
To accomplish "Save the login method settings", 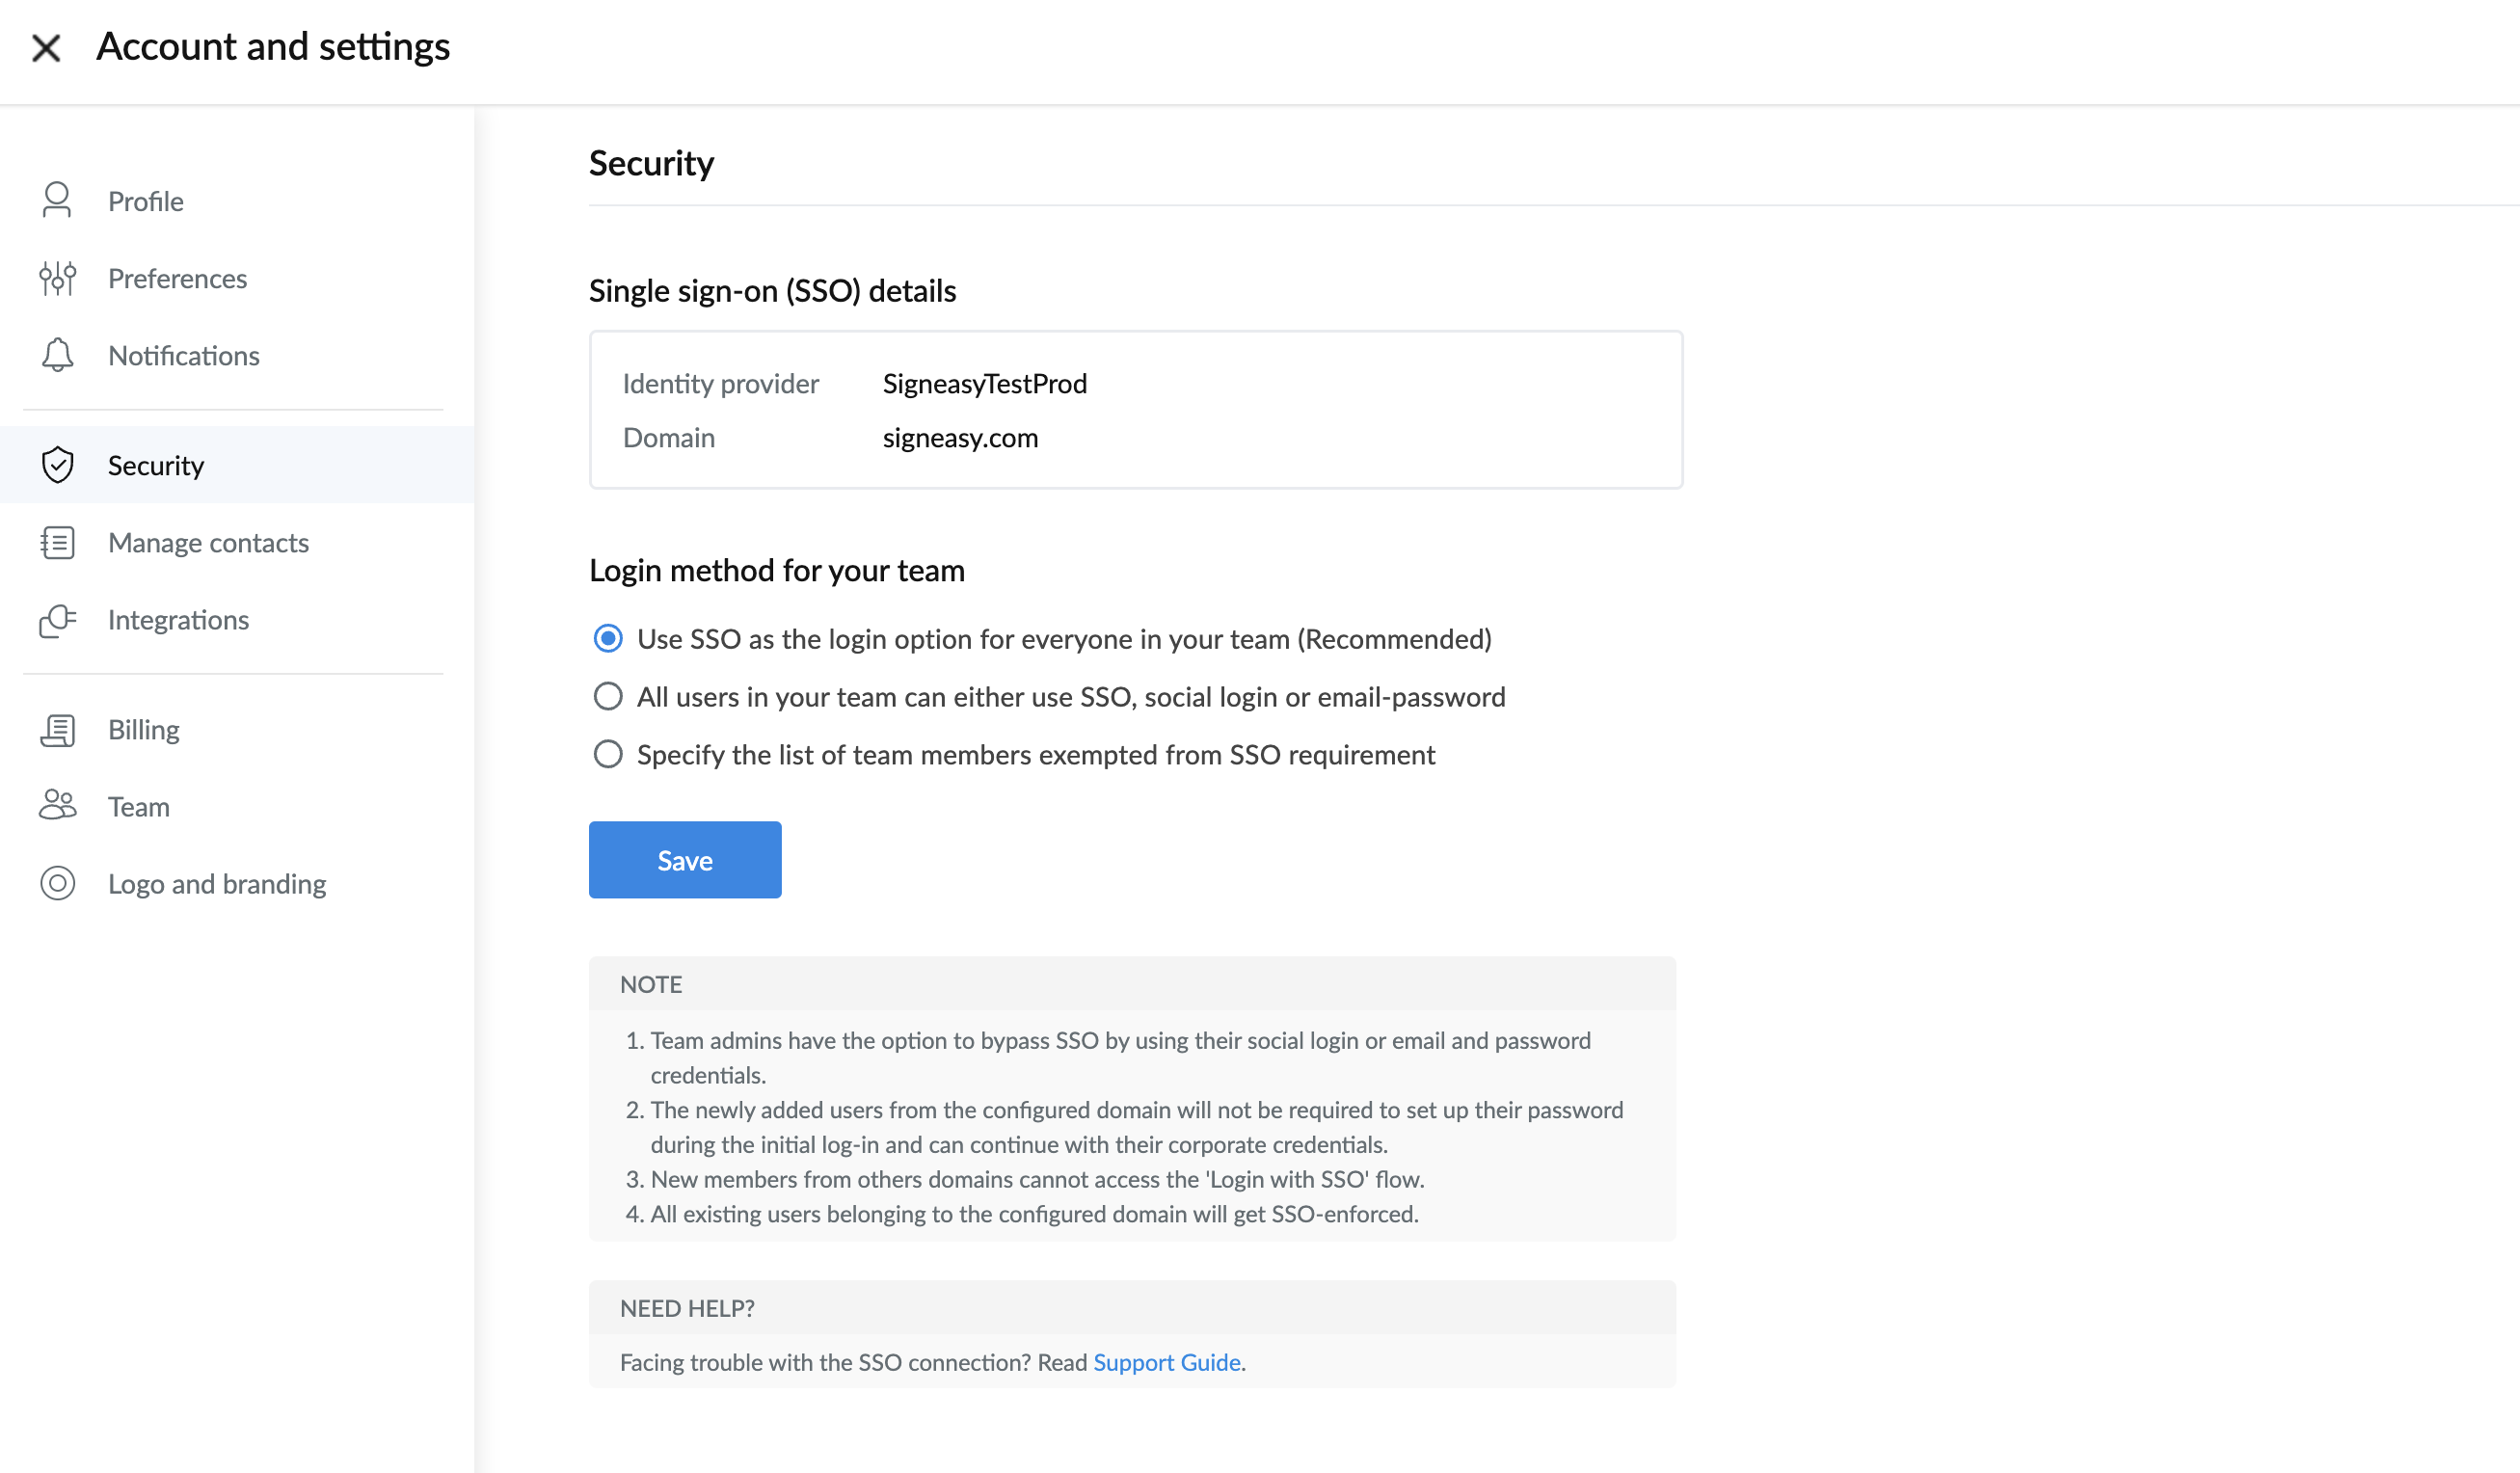I will pyautogui.click(x=685, y=860).
